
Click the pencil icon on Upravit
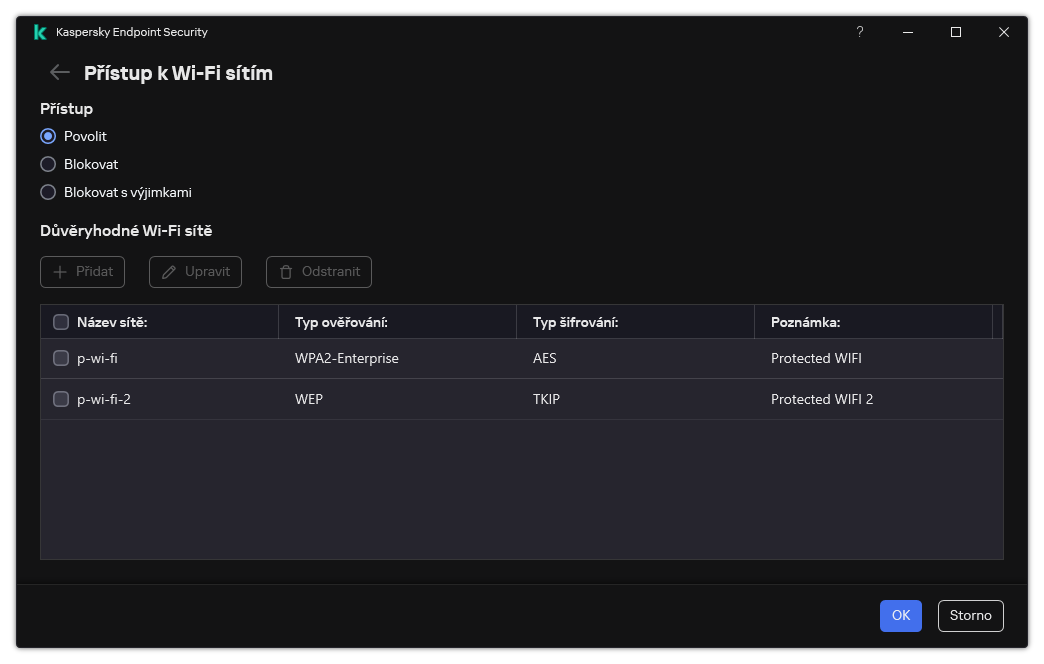[x=169, y=272]
